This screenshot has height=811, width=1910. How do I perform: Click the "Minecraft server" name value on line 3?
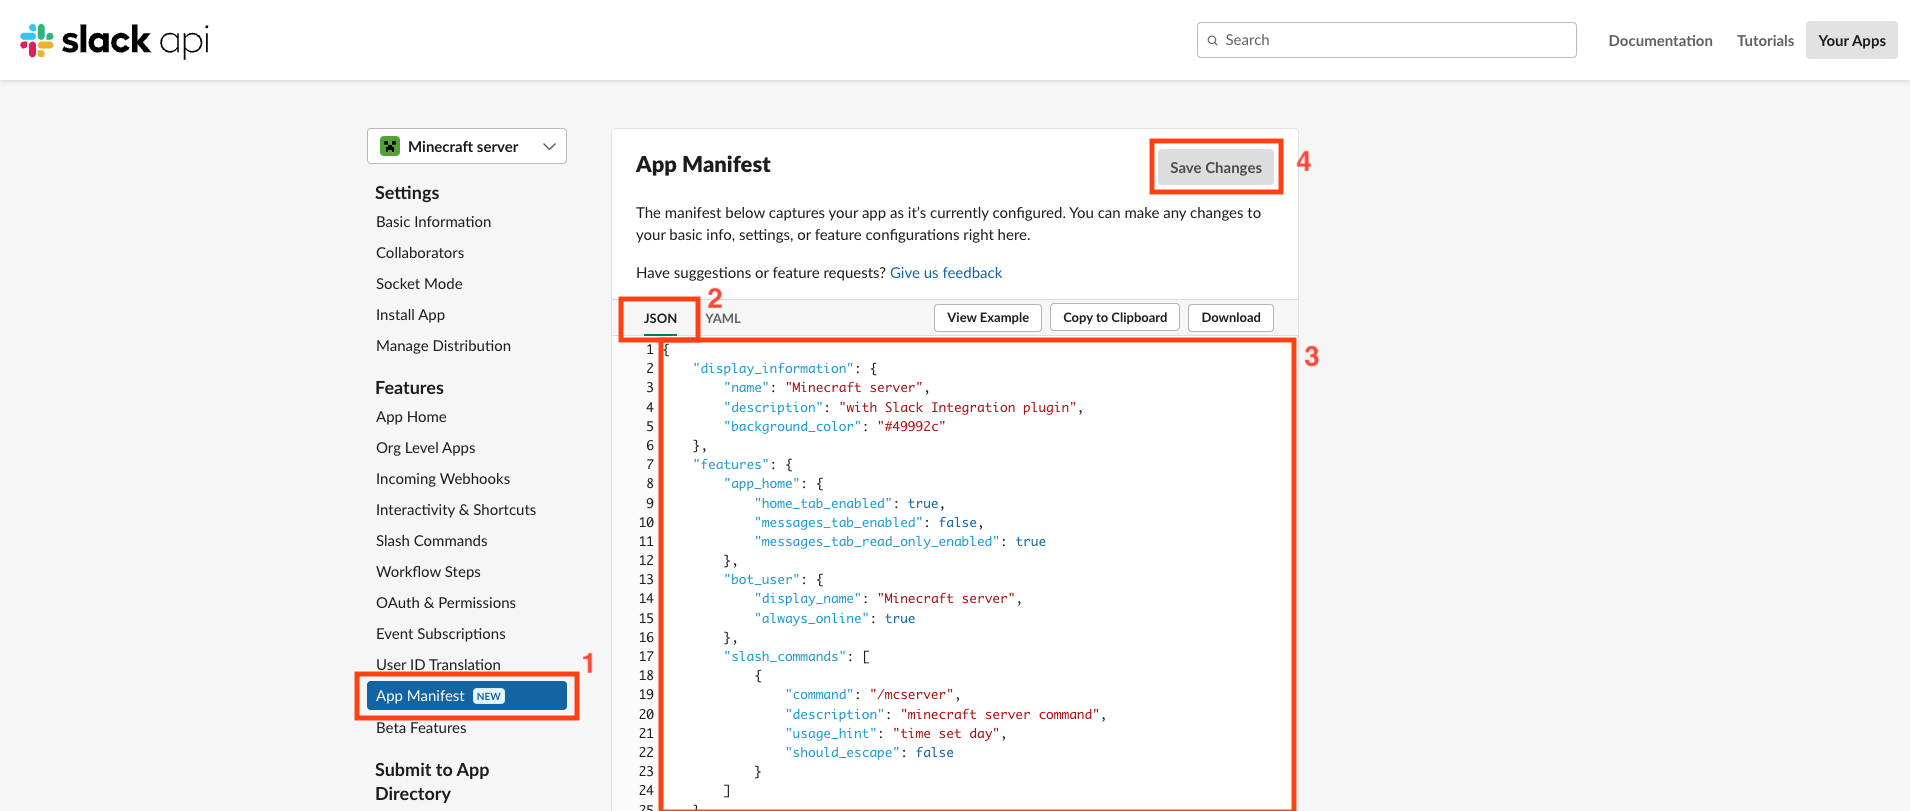click(854, 388)
